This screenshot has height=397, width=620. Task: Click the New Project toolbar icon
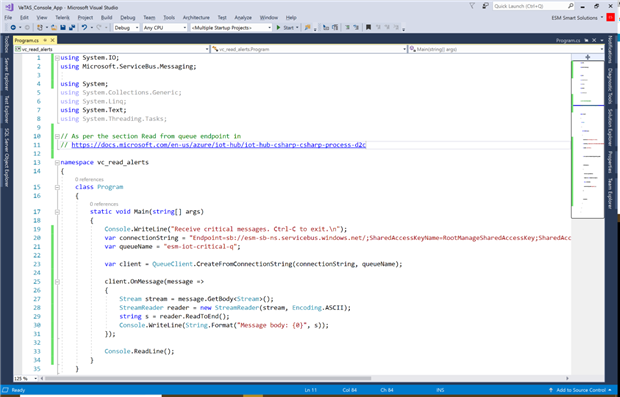pos(40,28)
